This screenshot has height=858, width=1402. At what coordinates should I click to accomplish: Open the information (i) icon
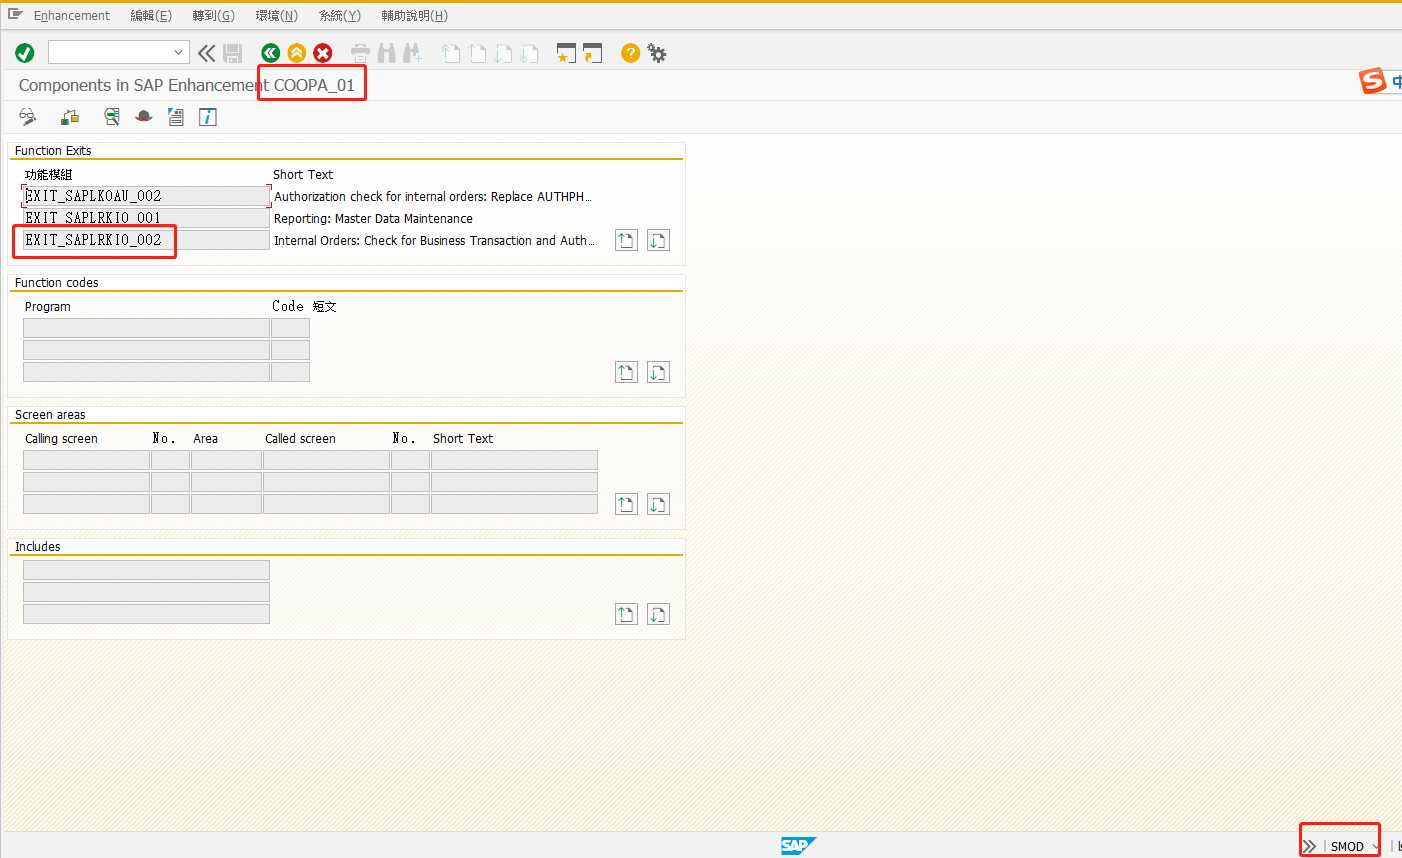coord(207,117)
